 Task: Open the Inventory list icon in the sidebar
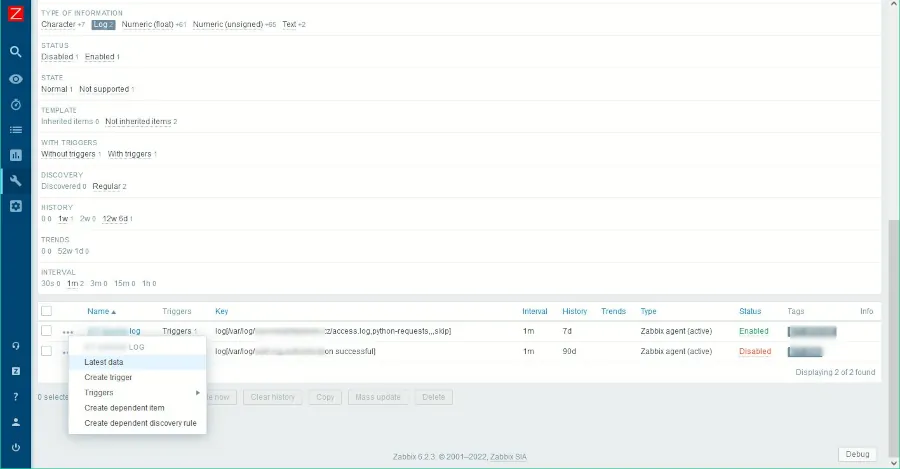tap(15, 129)
